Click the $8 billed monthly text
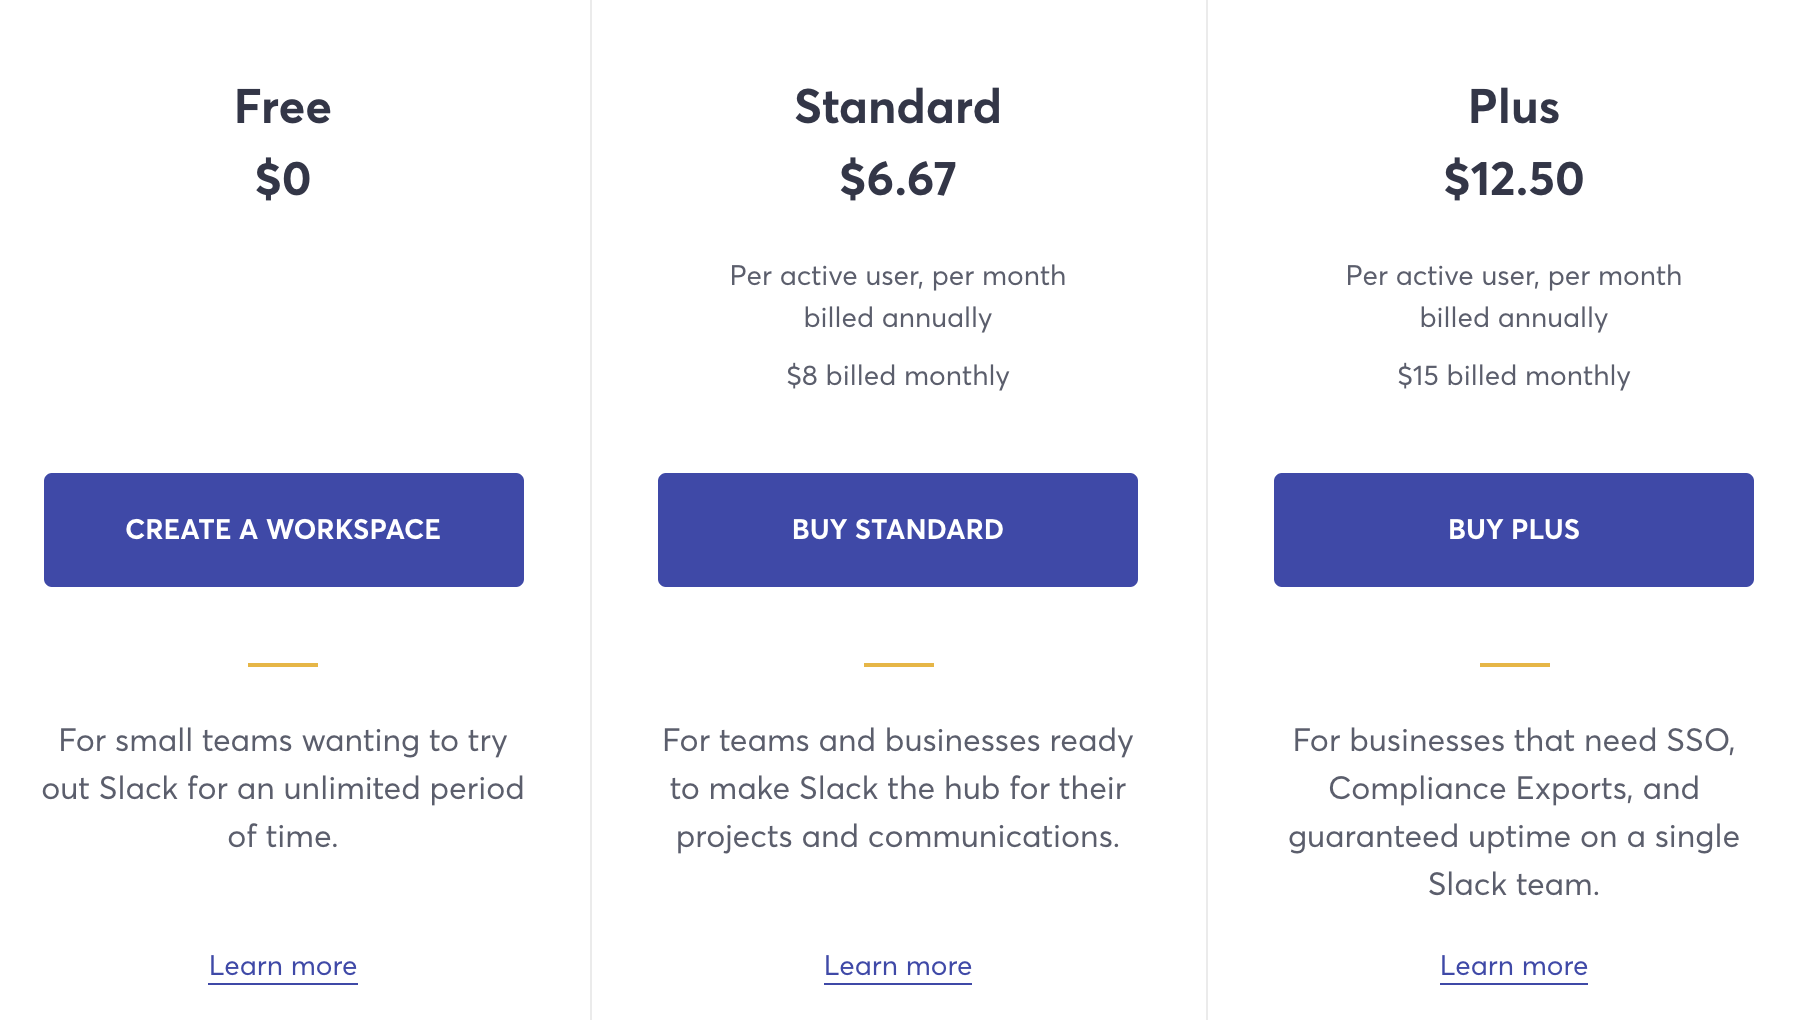 (x=898, y=376)
